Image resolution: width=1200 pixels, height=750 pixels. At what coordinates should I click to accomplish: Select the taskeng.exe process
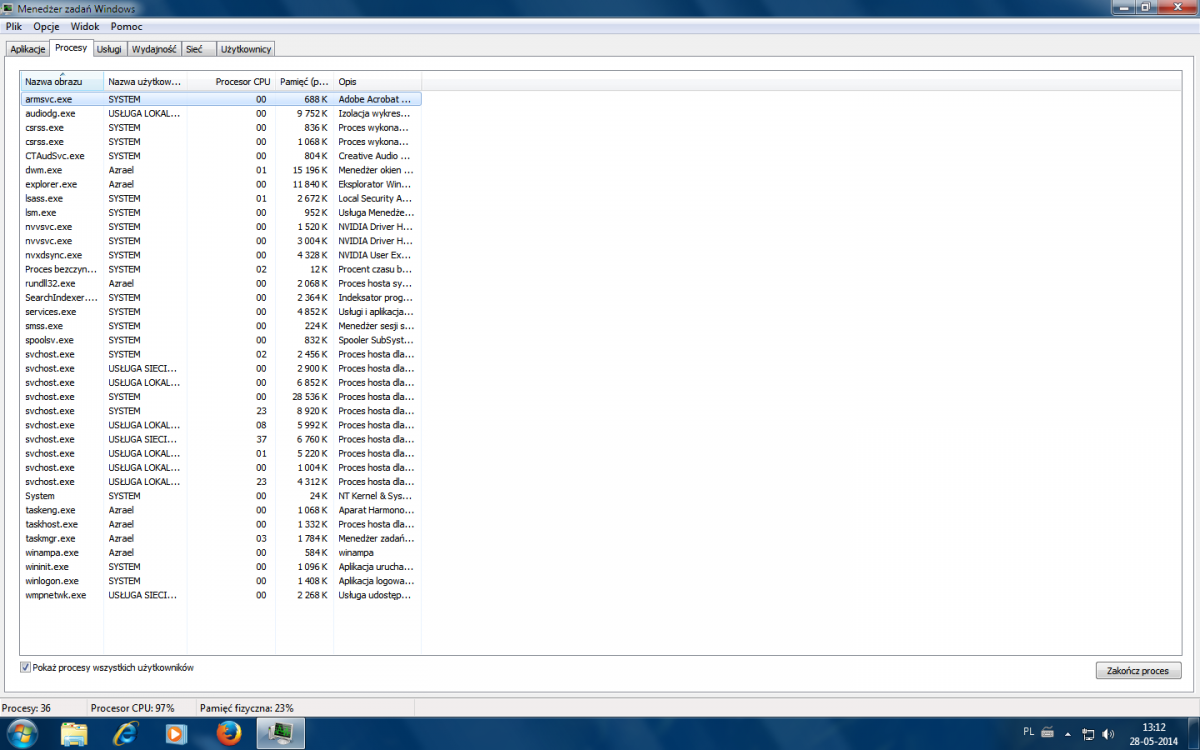click(x=221, y=510)
